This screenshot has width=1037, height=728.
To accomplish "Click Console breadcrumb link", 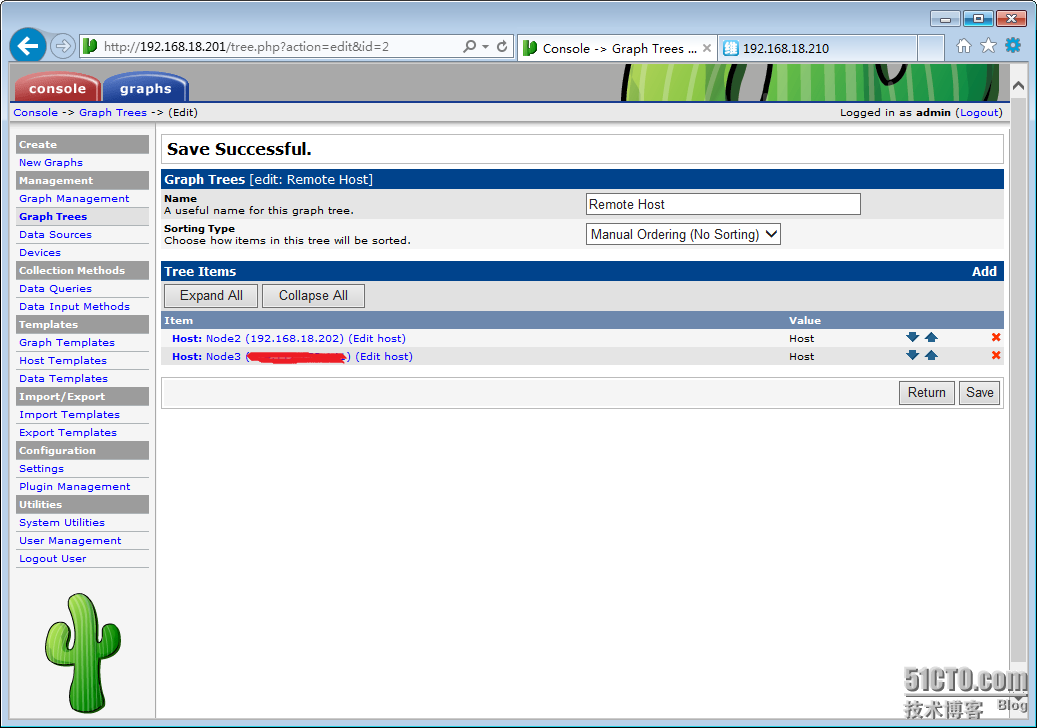I will (x=36, y=112).
